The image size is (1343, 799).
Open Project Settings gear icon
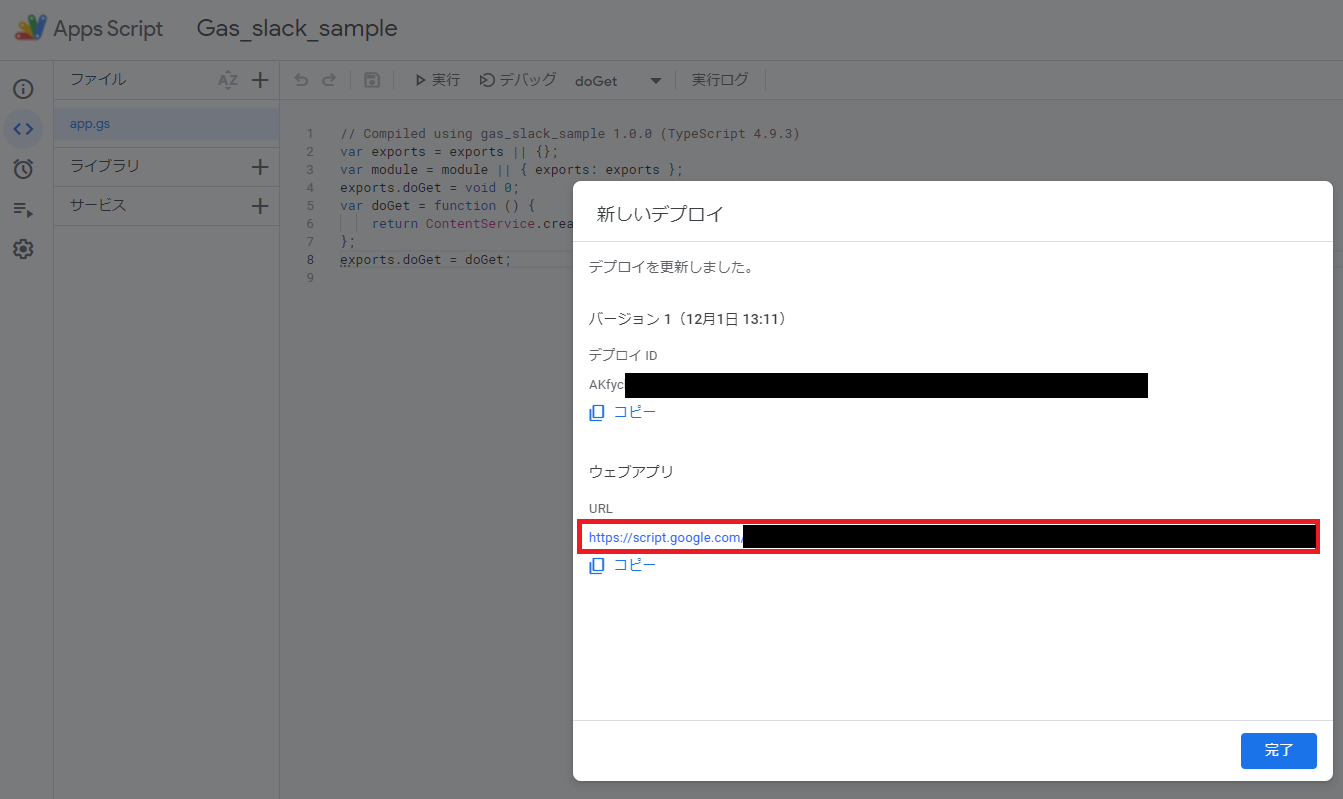click(23, 249)
